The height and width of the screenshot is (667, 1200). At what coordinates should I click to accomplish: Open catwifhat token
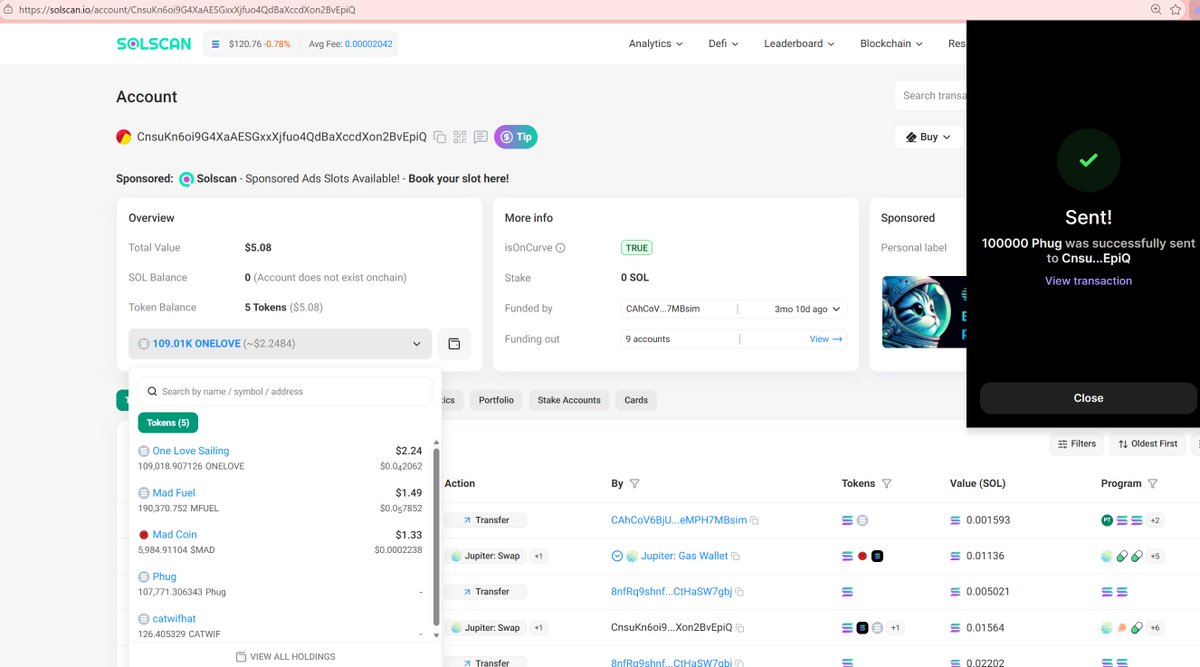pyautogui.click(x=174, y=619)
